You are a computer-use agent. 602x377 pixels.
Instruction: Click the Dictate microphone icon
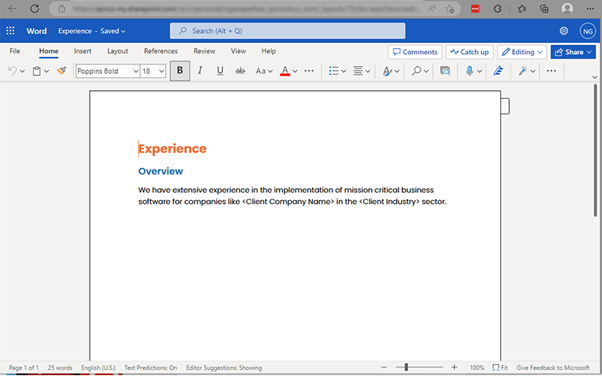pos(469,71)
